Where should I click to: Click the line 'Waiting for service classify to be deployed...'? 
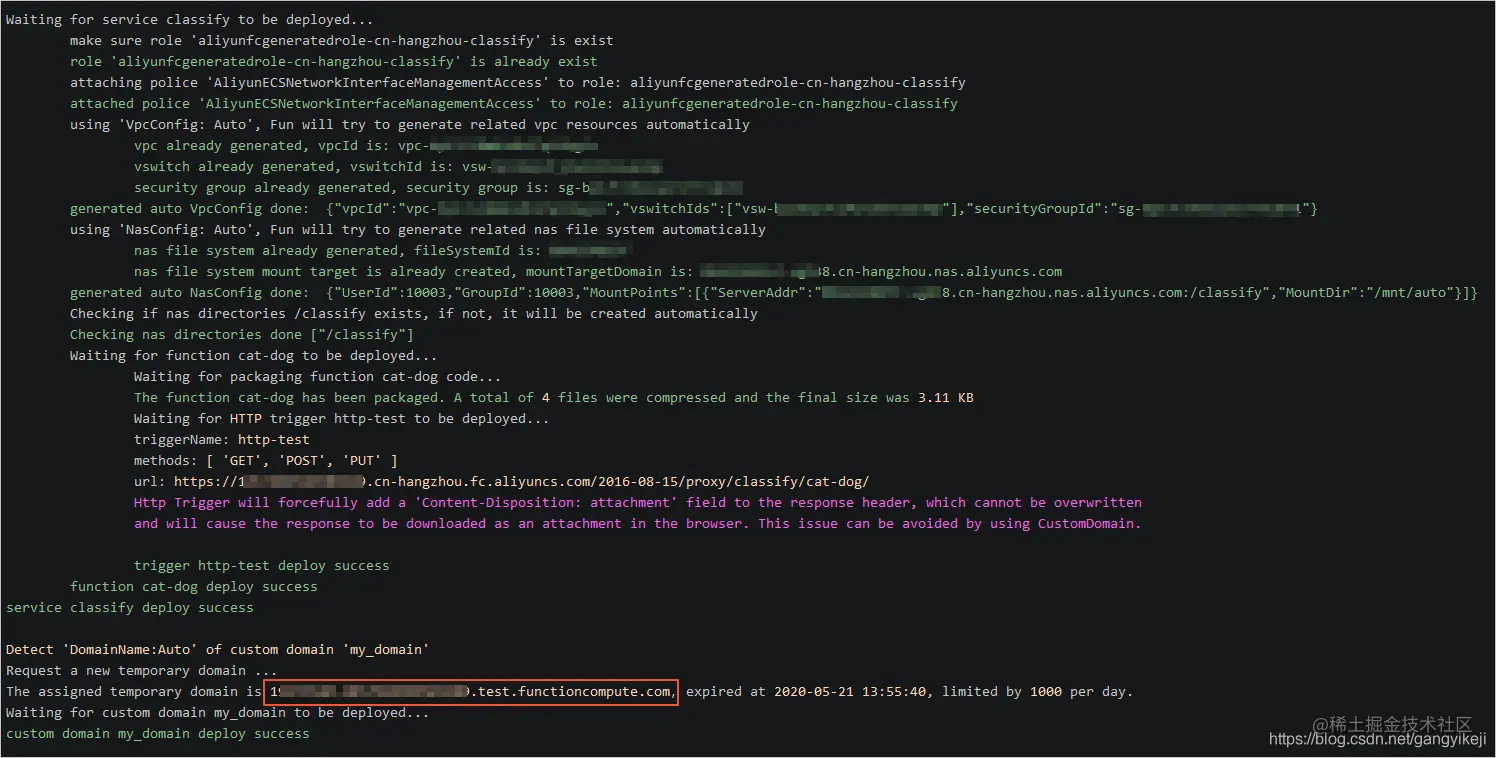point(190,20)
